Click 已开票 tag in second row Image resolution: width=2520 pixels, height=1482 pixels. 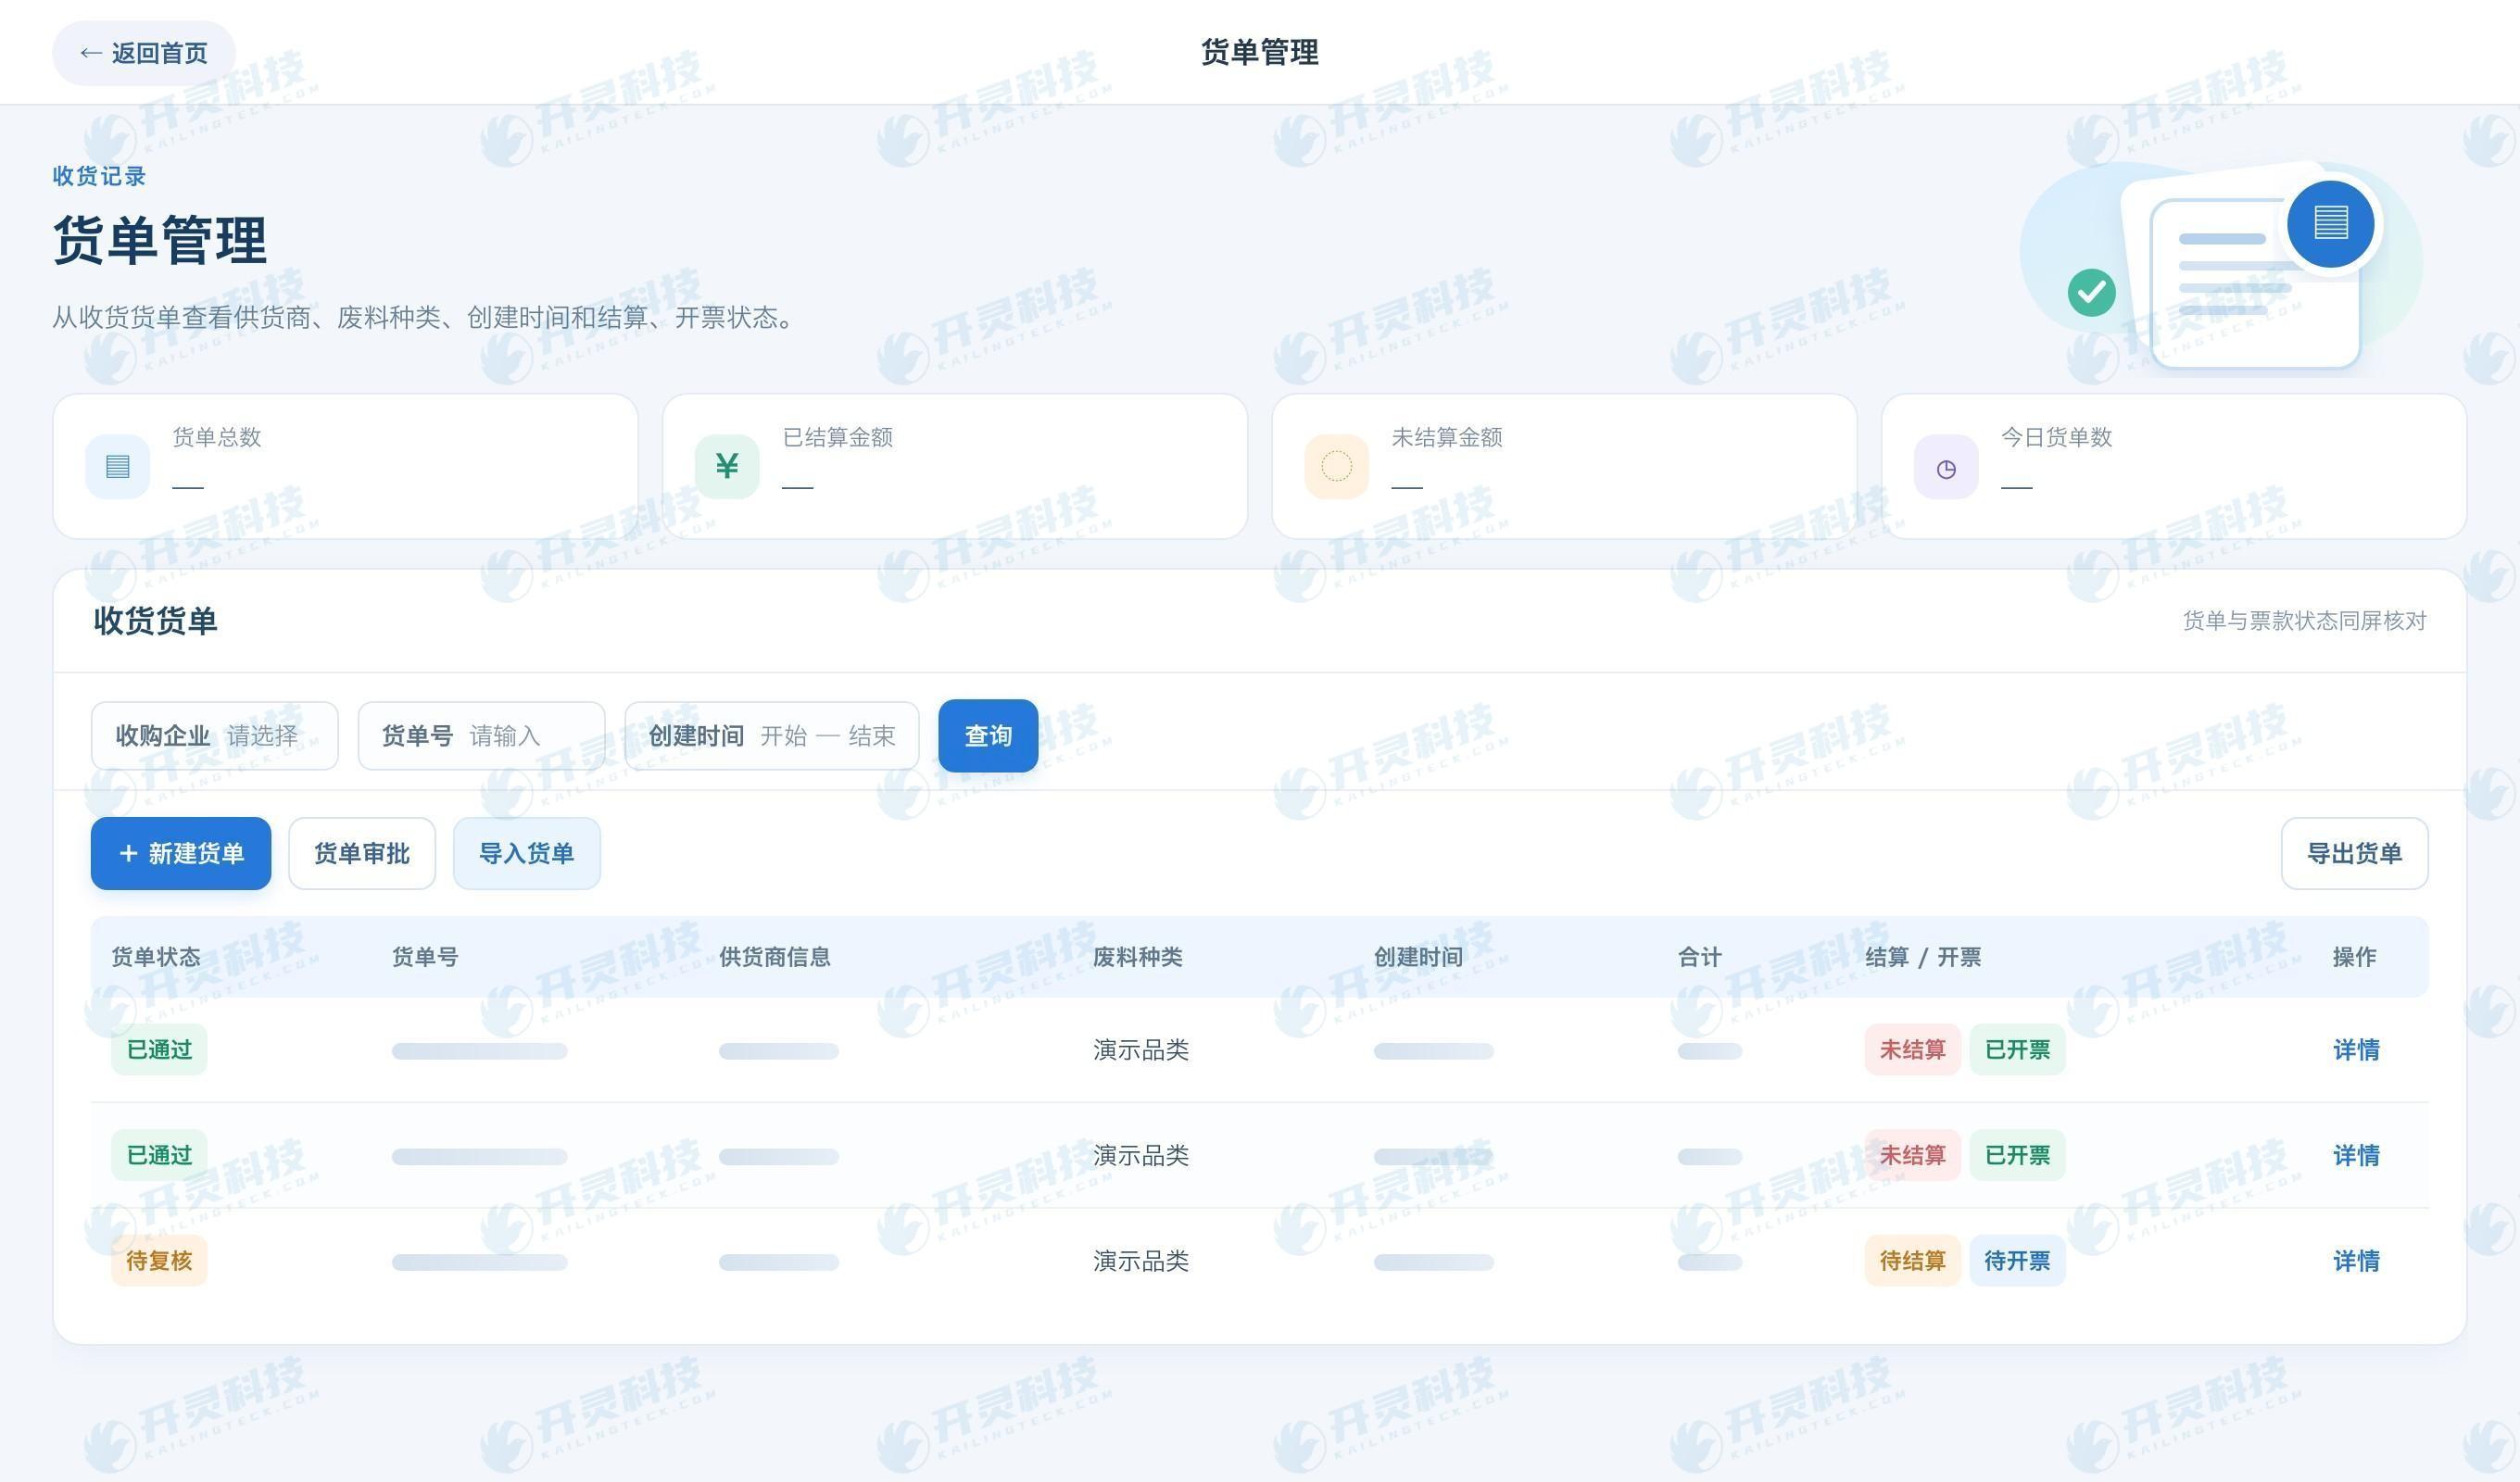click(2017, 1156)
